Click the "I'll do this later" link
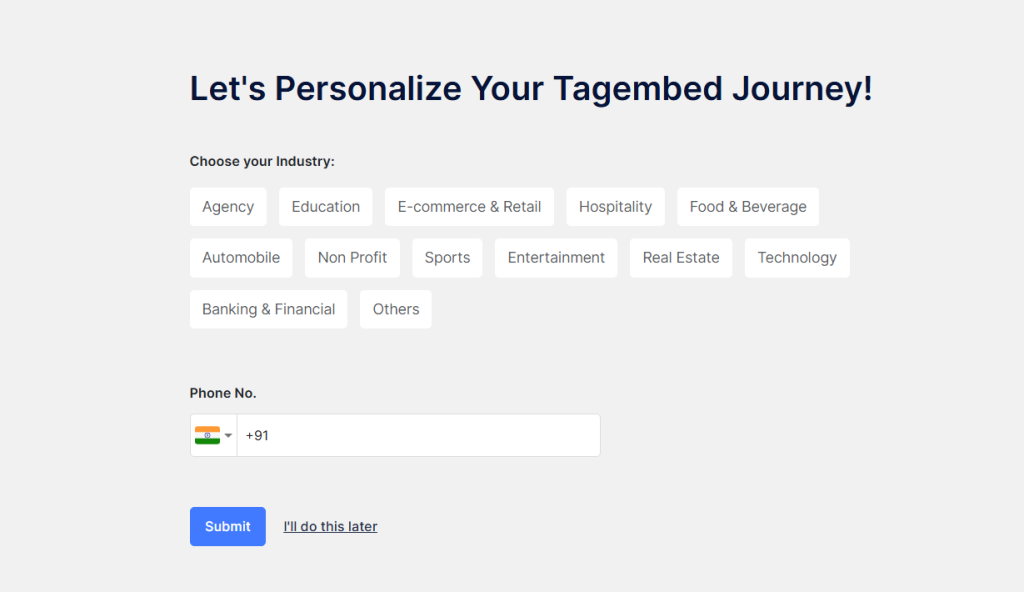This screenshot has width=1024, height=592. tap(330, 527)
